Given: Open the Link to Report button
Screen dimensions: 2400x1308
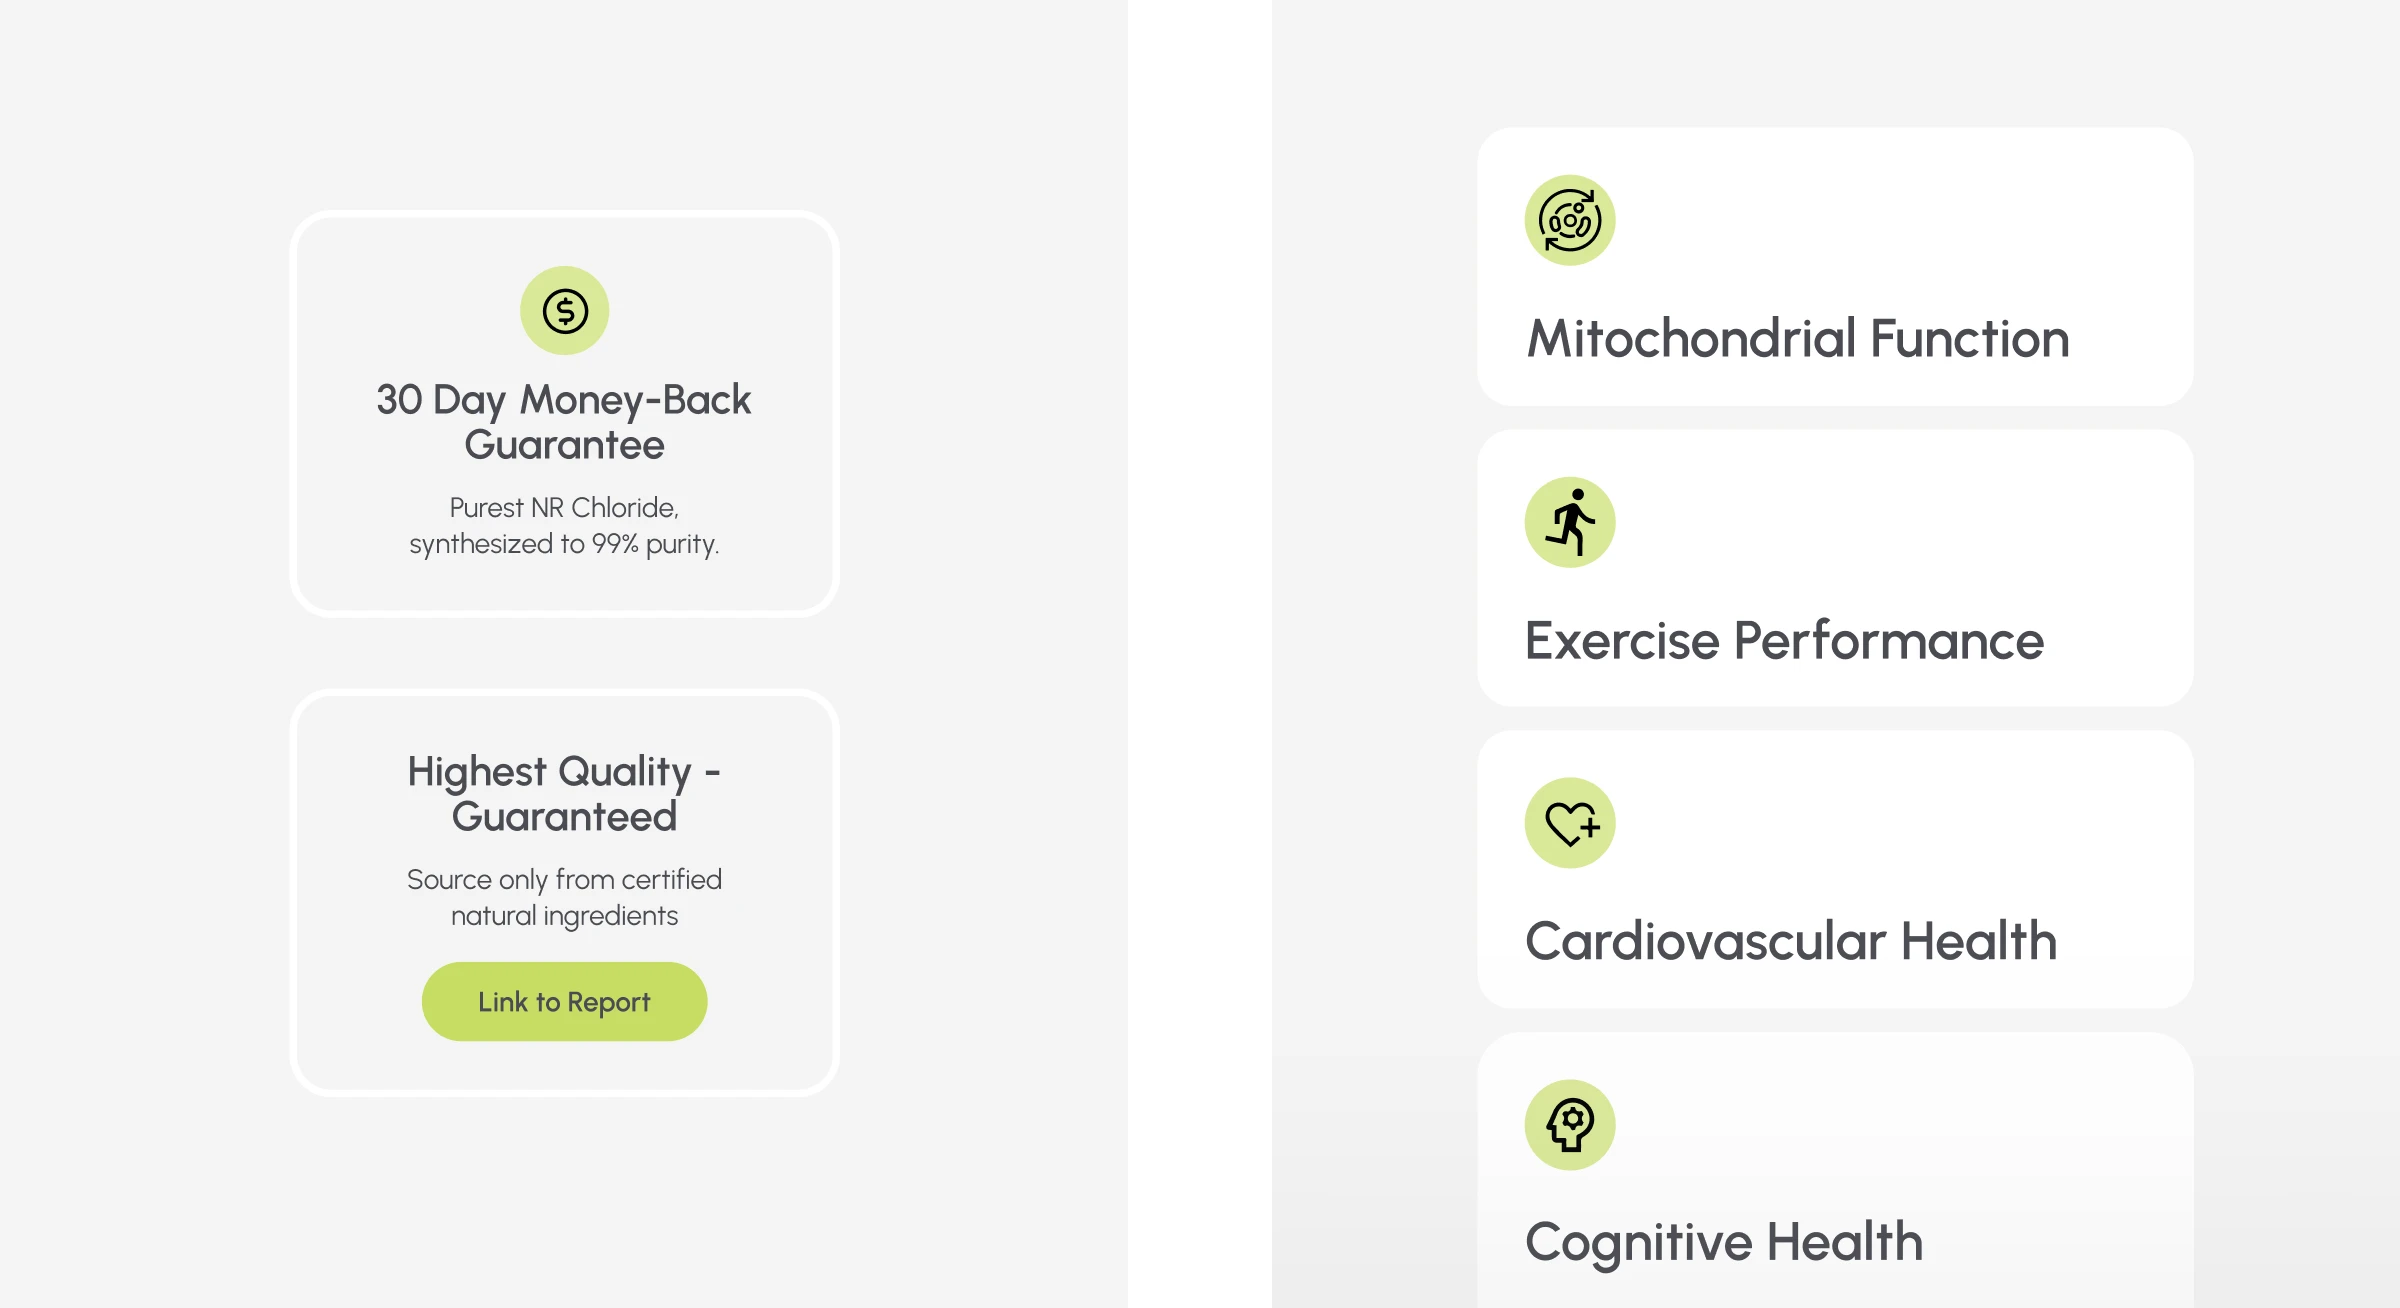Looking at the screenshot, I should pos(564,1001).
